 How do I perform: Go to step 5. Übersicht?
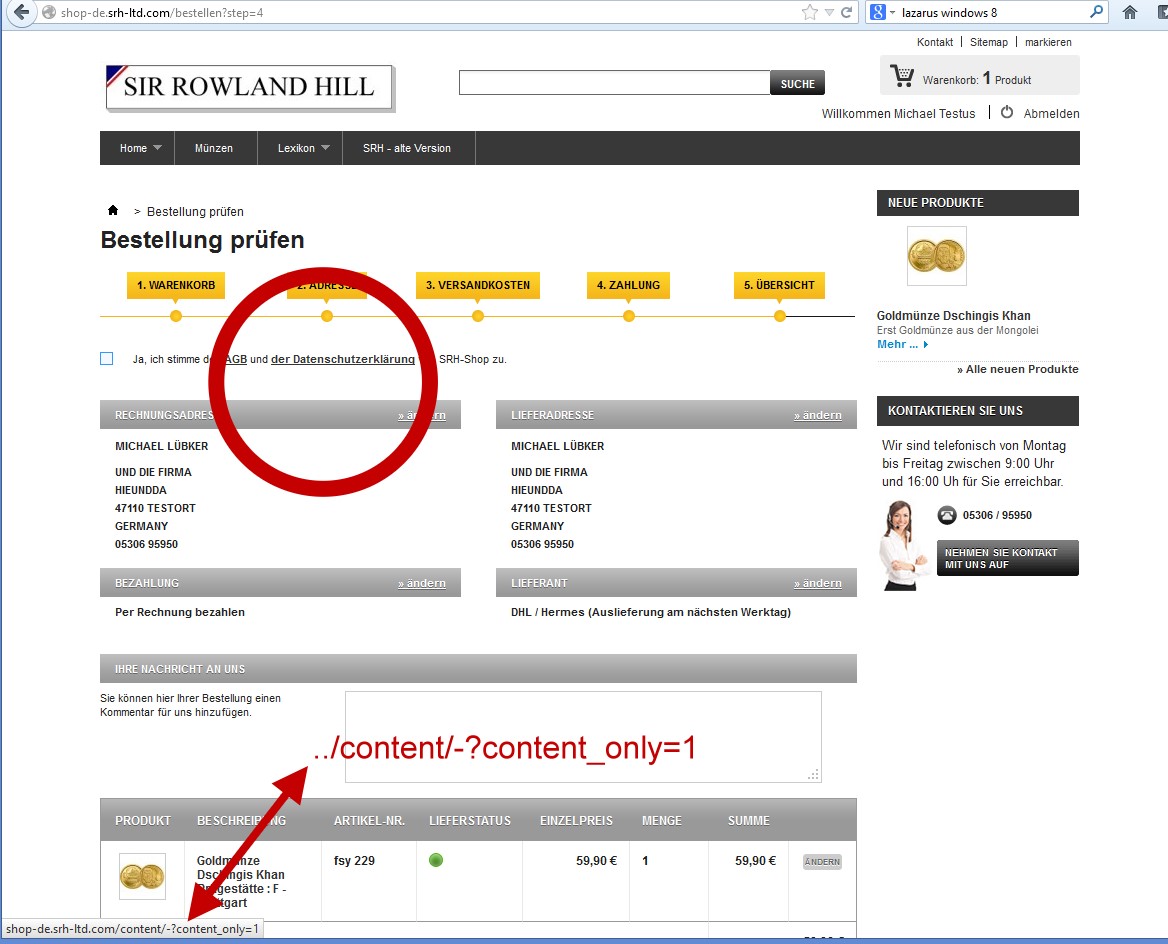(x=779, y=285)
